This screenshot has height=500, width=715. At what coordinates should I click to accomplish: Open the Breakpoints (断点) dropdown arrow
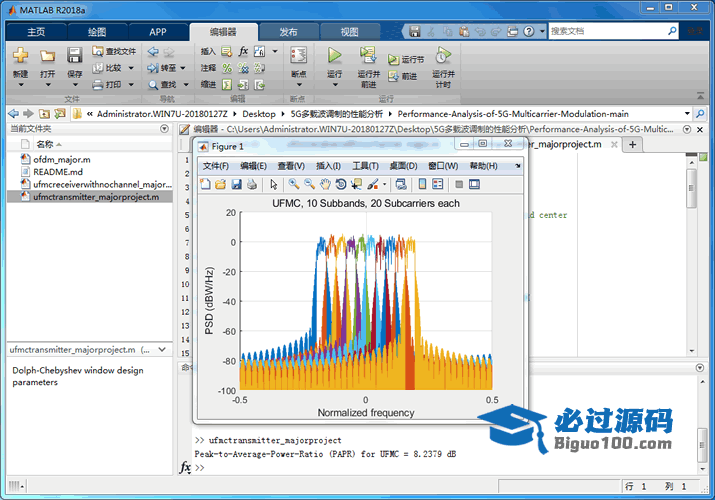pyautogui.click(x=299, y=85)
